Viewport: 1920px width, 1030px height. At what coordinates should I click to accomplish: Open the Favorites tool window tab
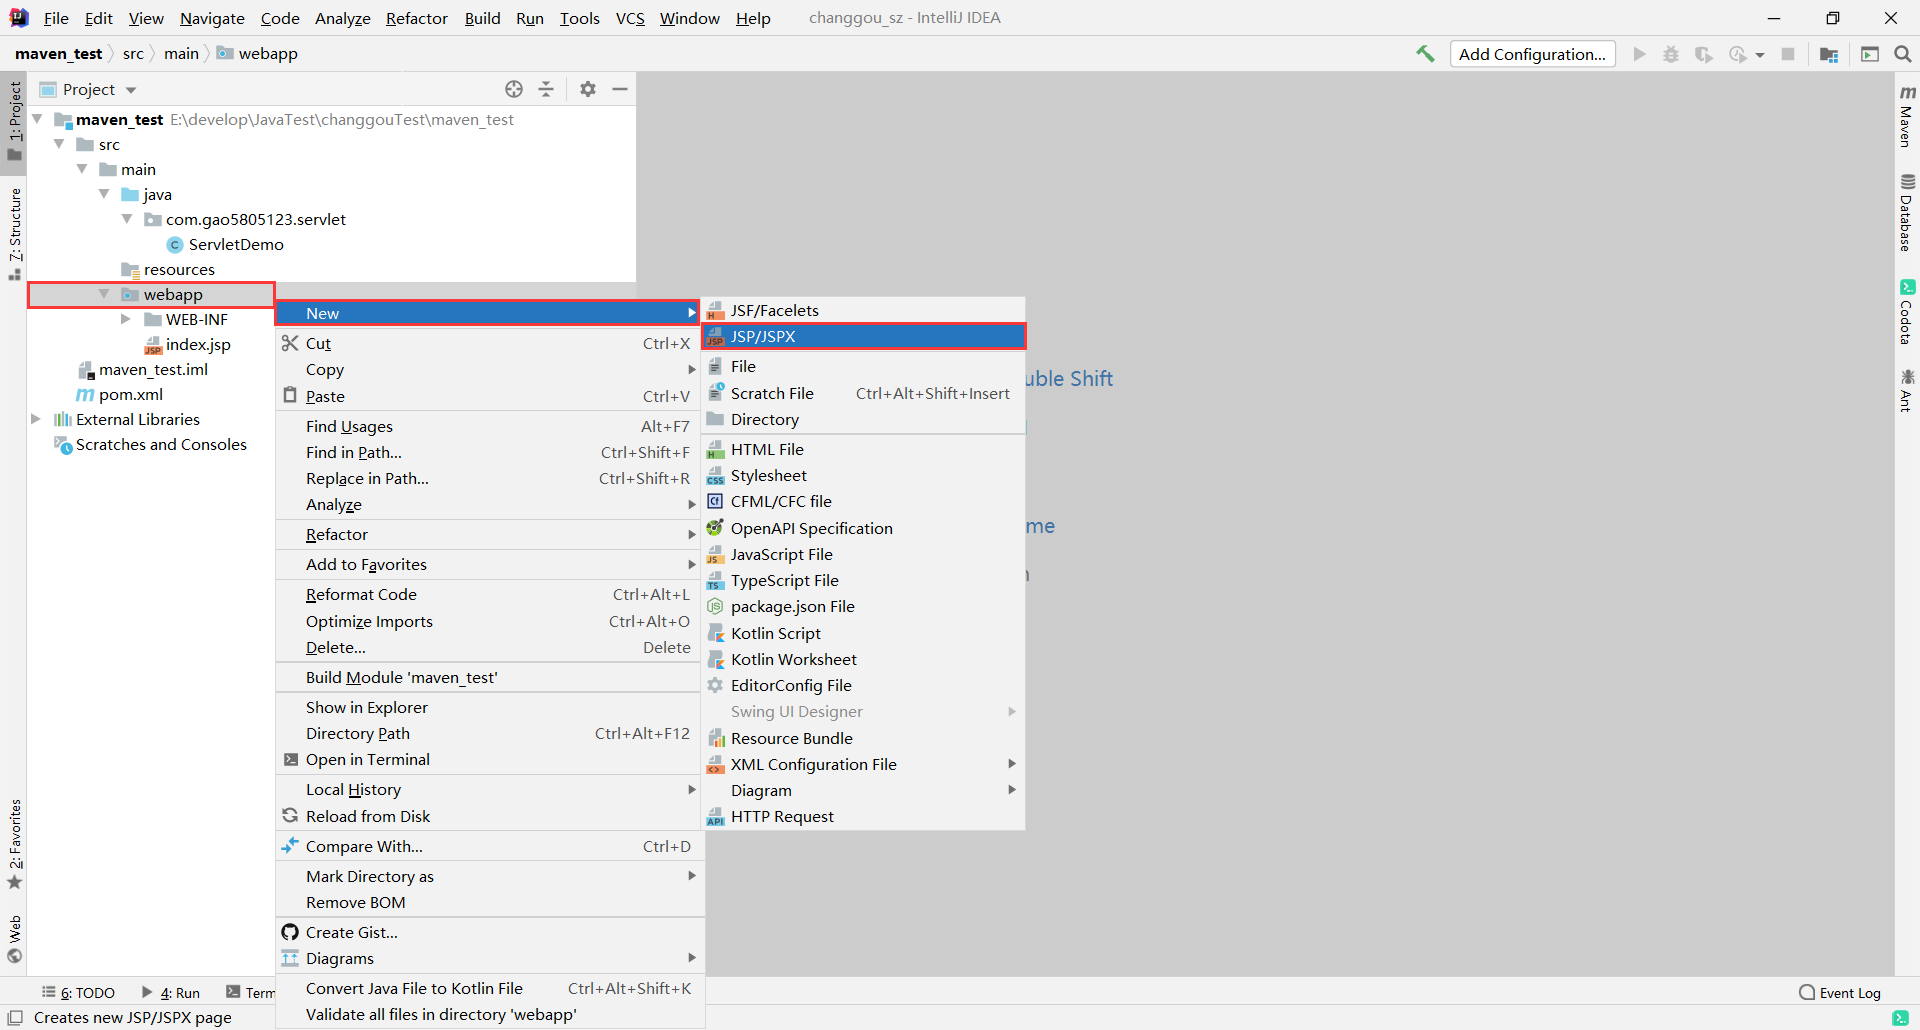15,844
